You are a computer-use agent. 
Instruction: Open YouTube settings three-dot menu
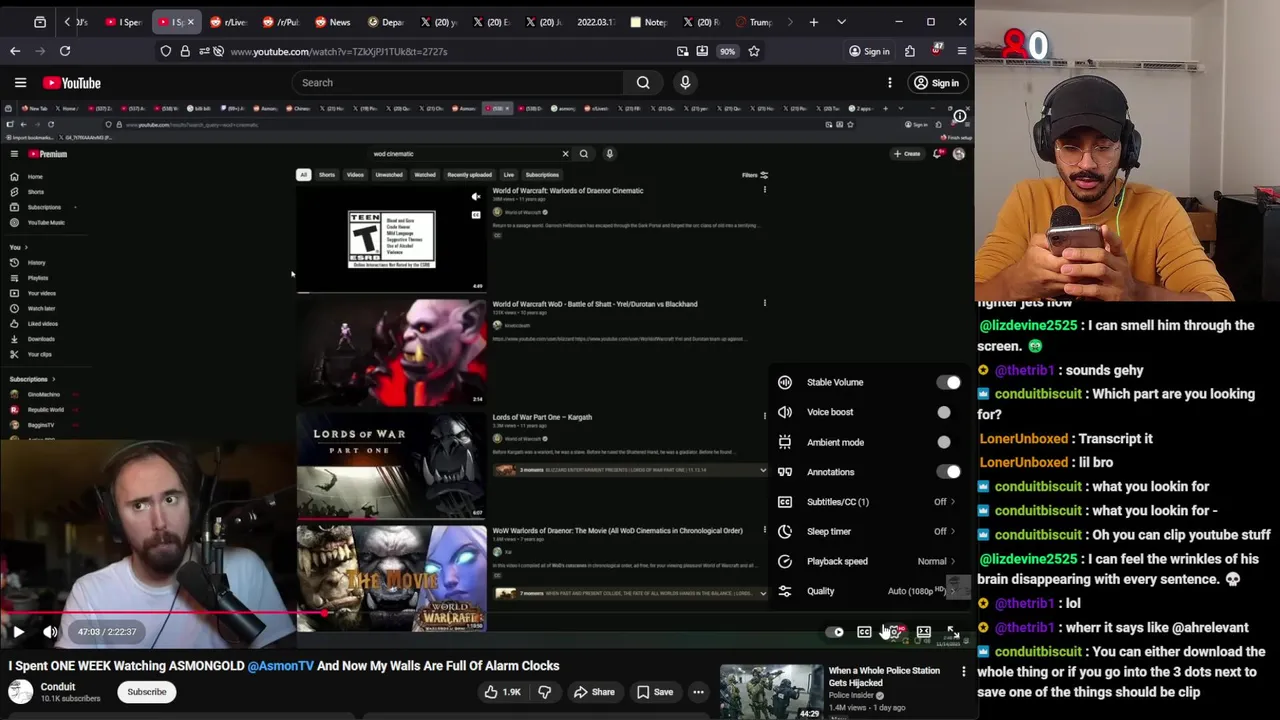[889, 83]
